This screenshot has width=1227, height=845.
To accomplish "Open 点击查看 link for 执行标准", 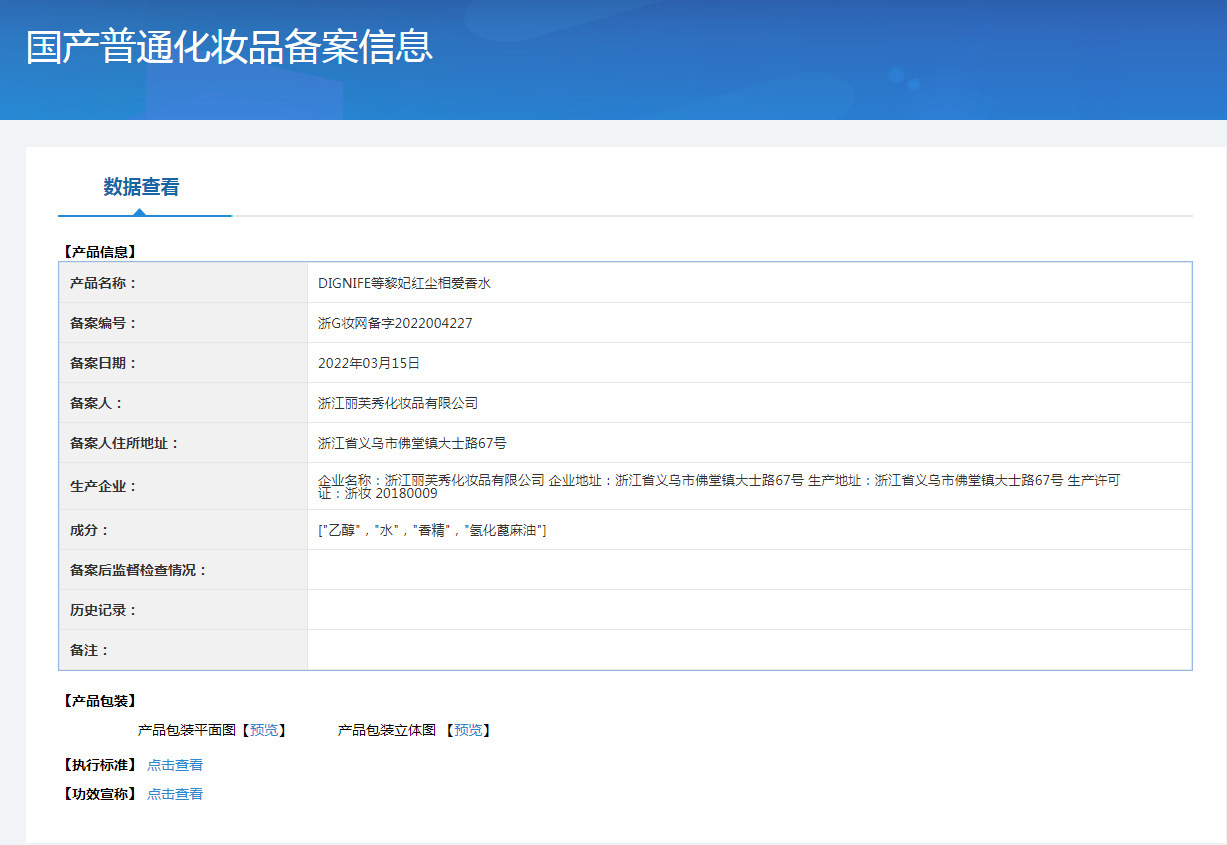I will pyautogui.click(x=175, y=765).
